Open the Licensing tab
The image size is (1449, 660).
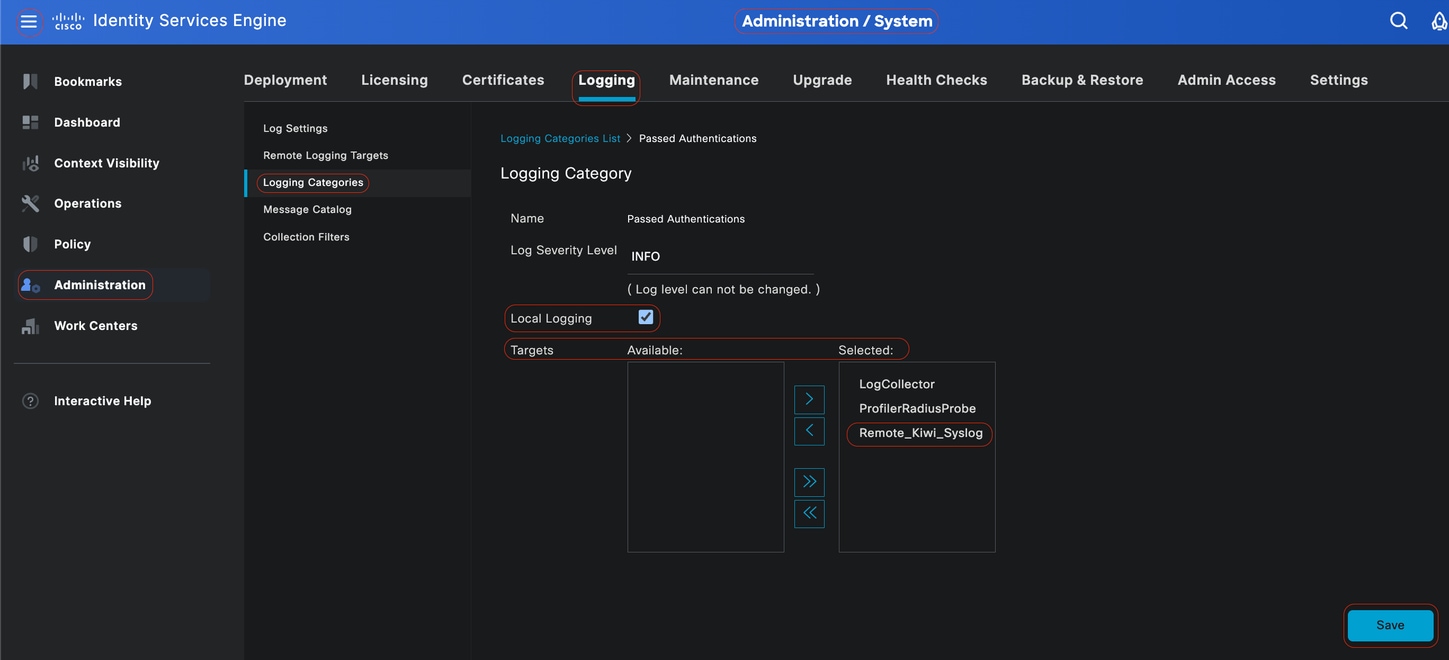click(394, 80)
